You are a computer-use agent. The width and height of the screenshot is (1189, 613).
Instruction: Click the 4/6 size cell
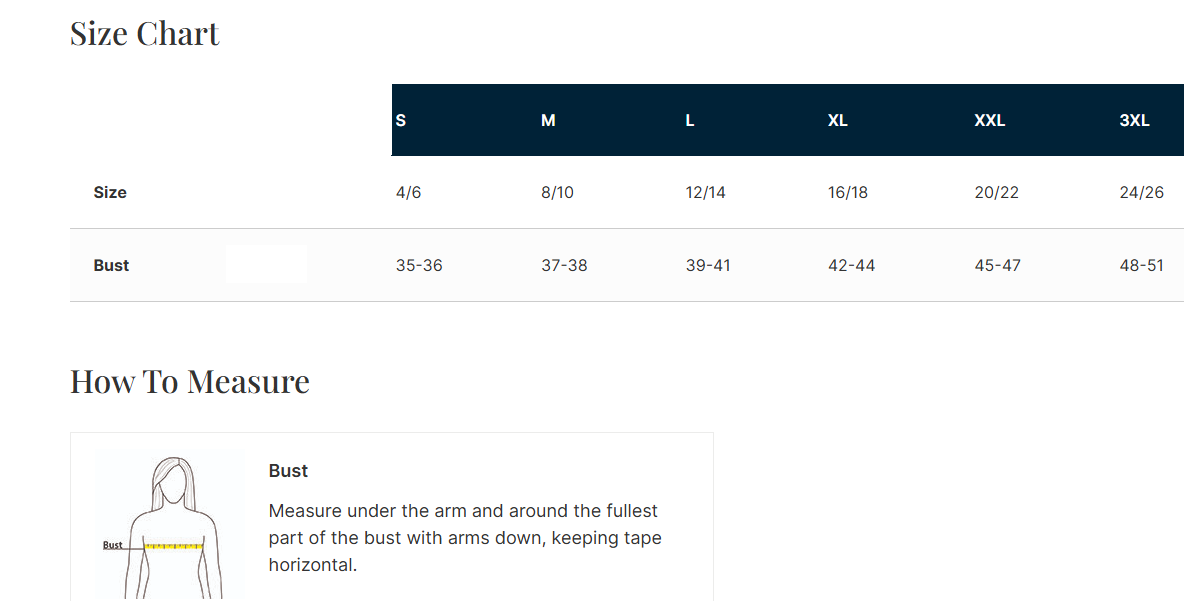tap(409, 192)
